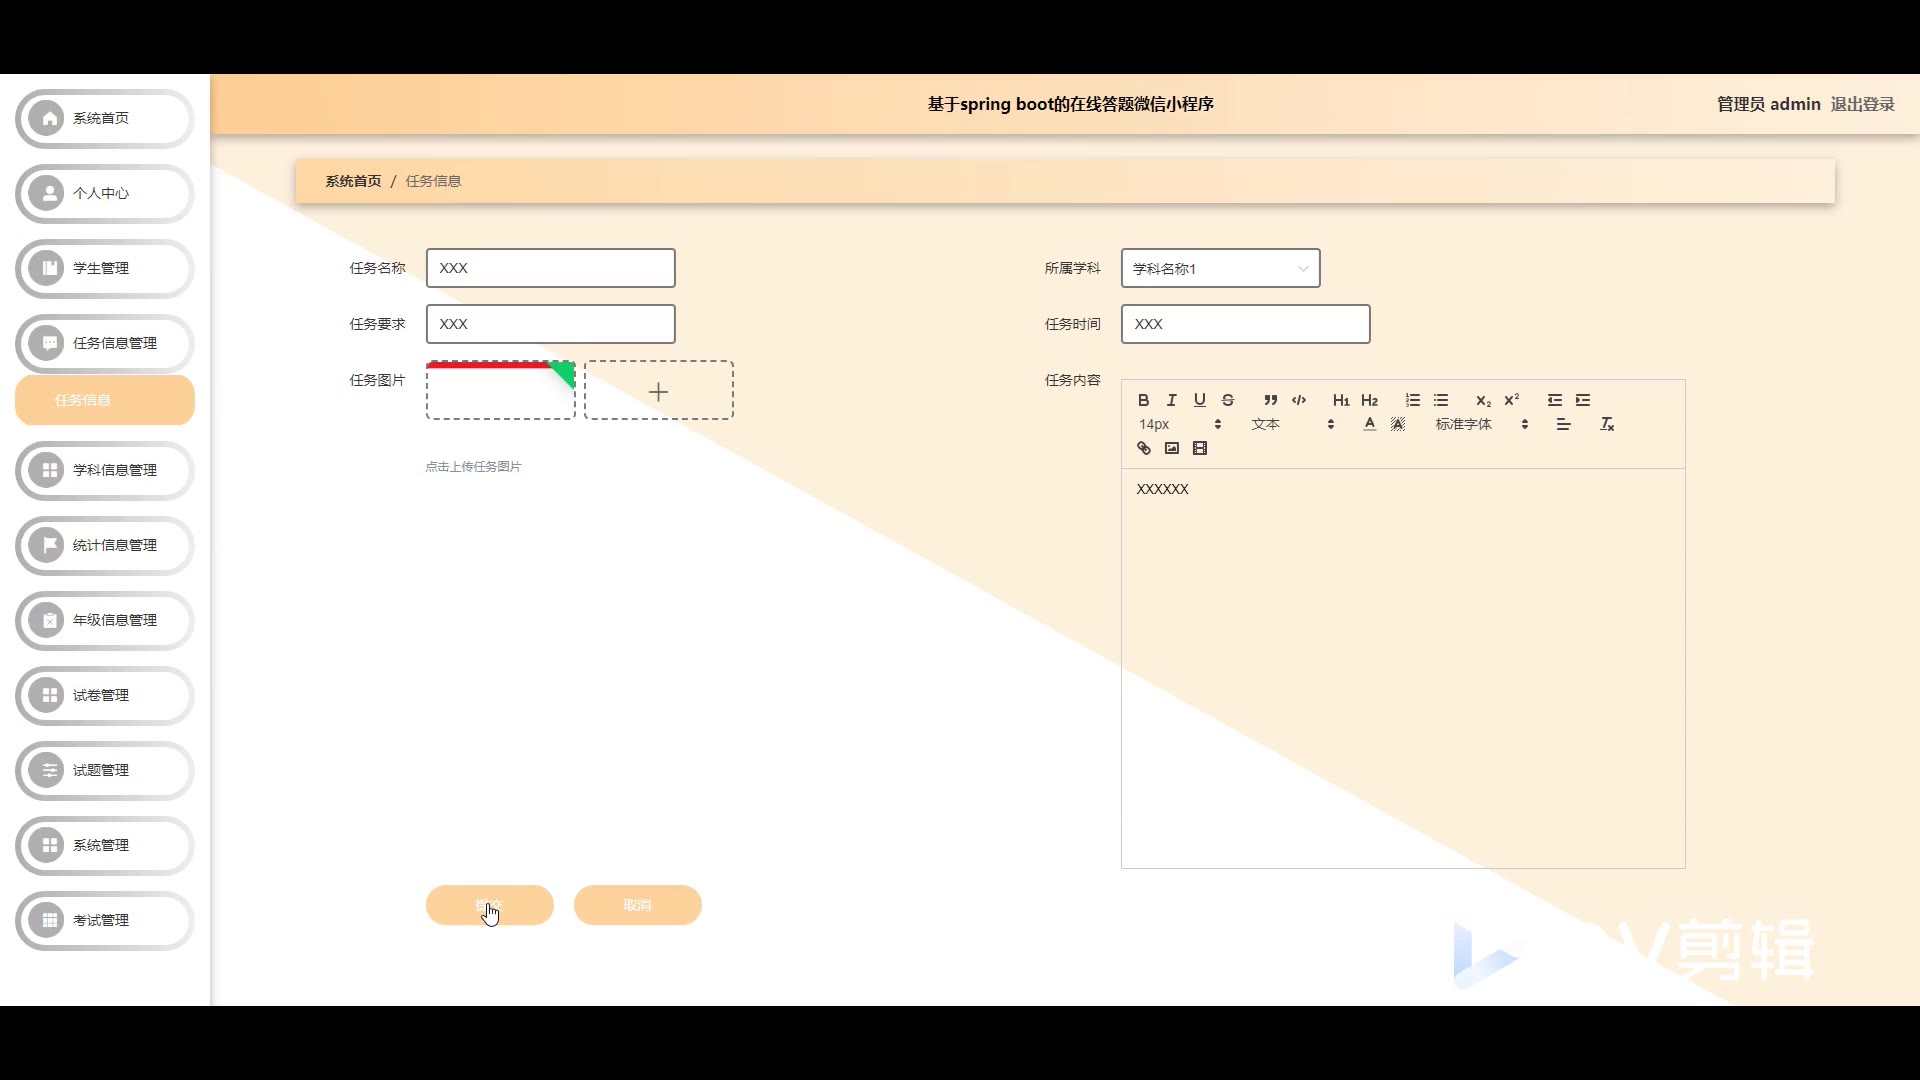Insert a blockquote in task content

point(1270,400)
